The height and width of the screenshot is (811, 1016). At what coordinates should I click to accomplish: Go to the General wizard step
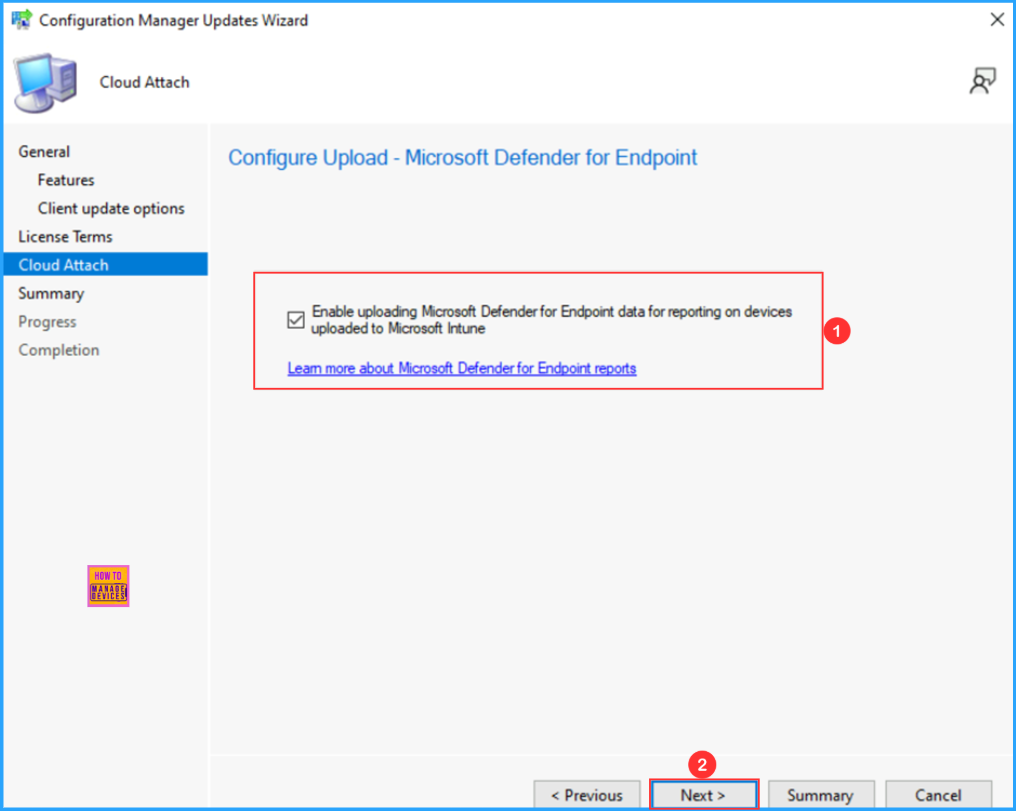tap(44, 152)
